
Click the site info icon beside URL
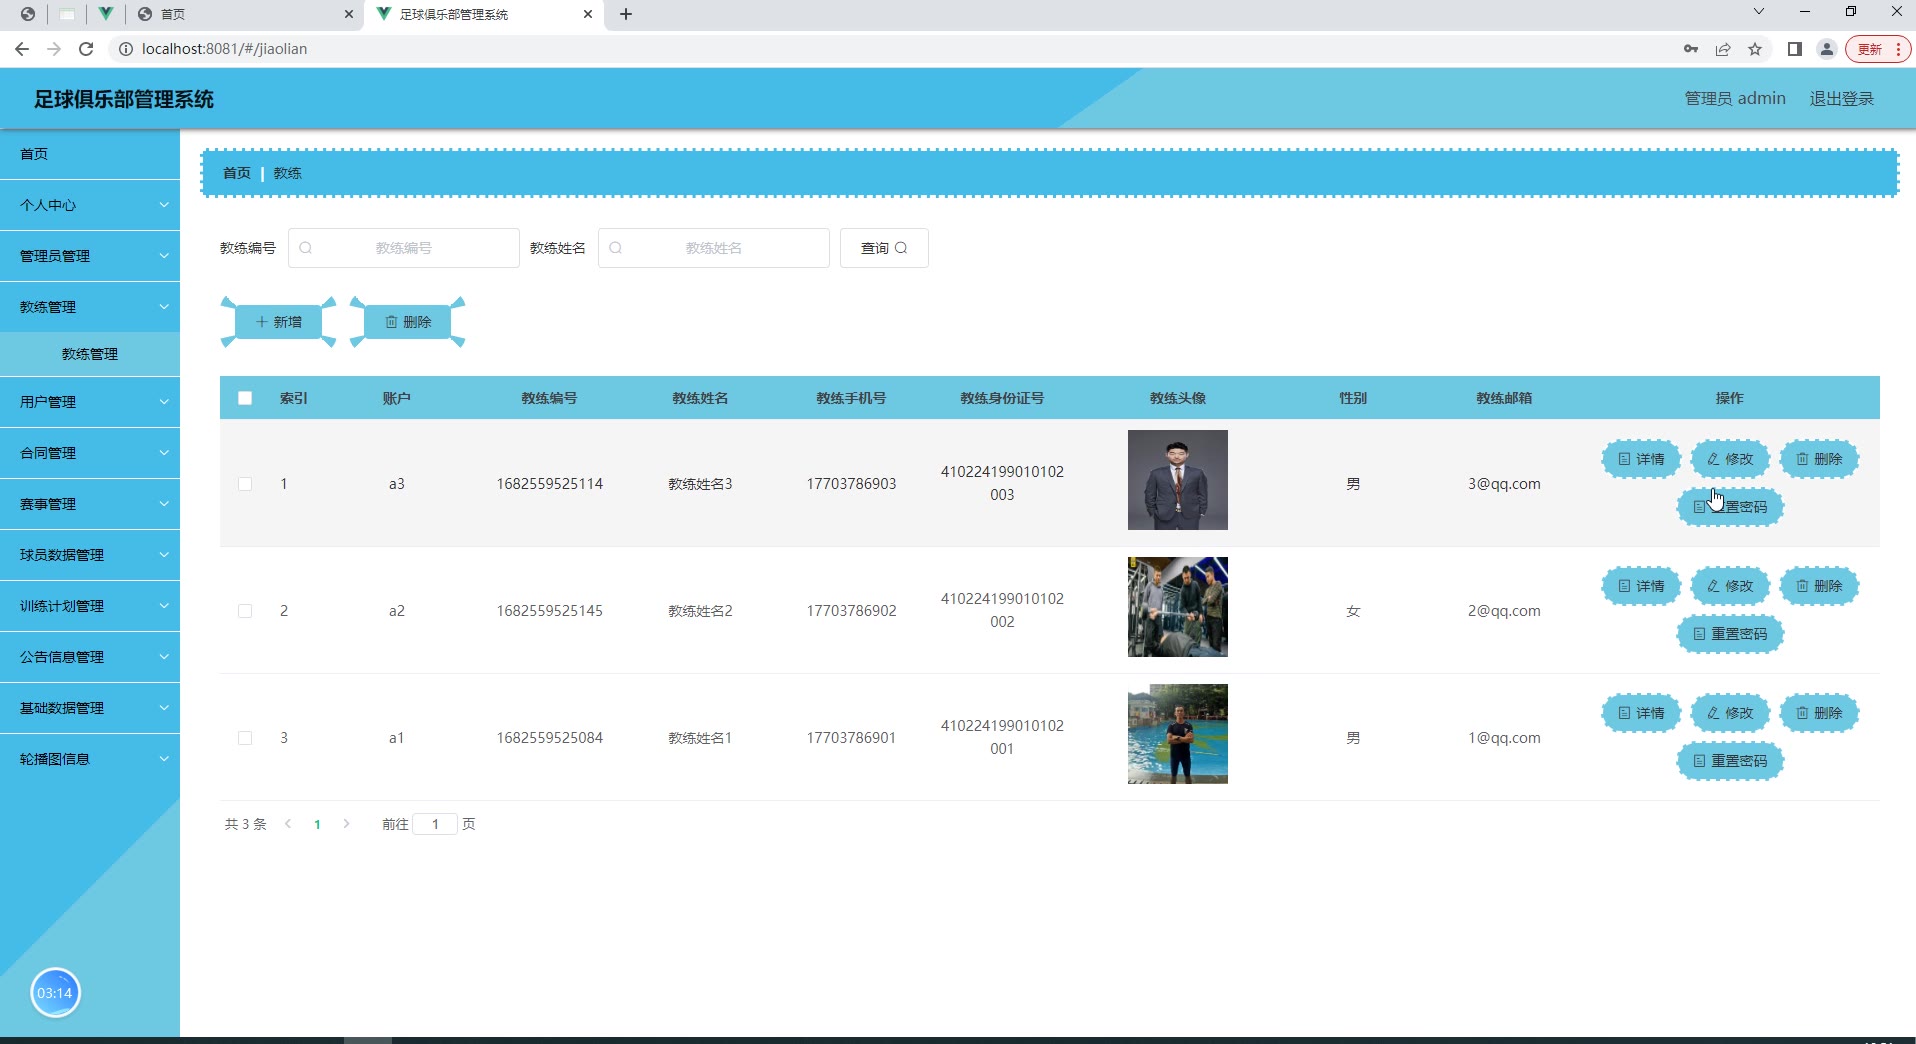pyautogui.click(x=126, y=49)
